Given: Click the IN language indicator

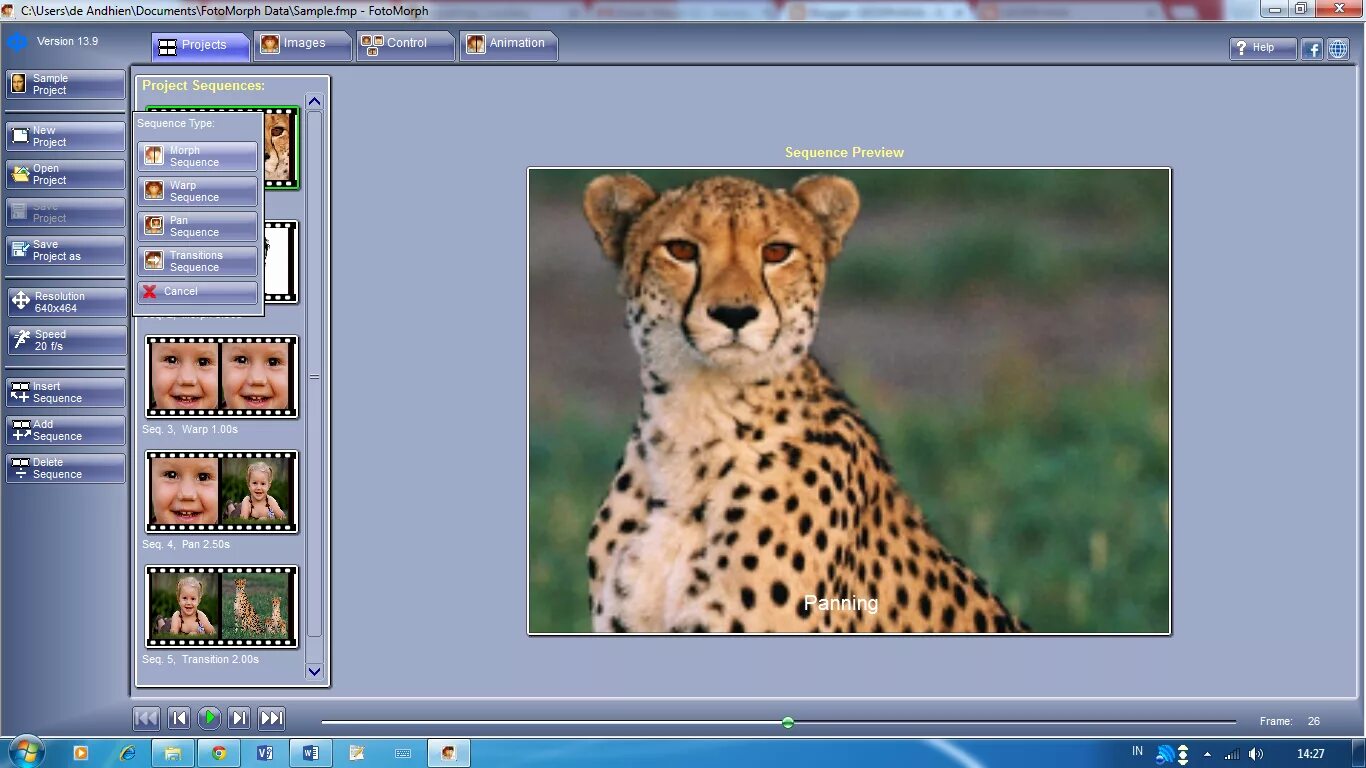Looking at the screenshot, I should click(1137, 751).
